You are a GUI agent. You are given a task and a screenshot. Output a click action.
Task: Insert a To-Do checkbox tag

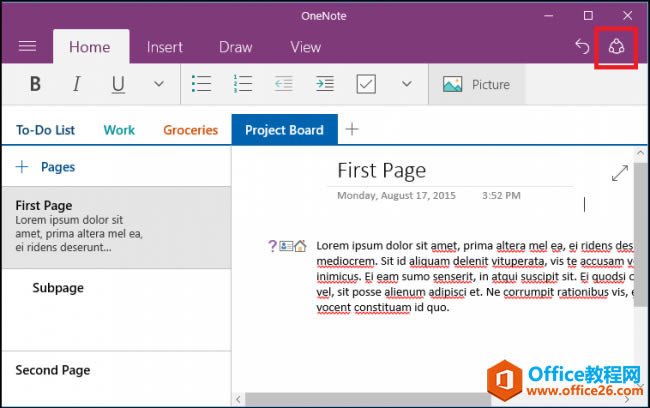coord(366,84)
